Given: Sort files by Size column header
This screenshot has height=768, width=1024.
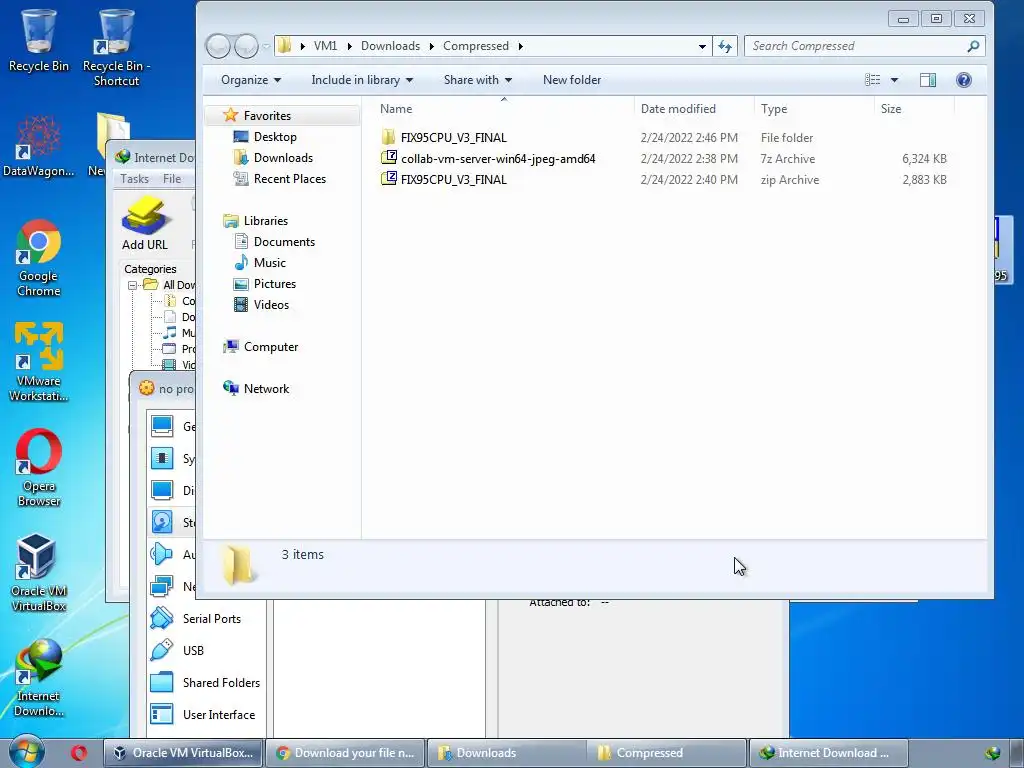Looking at the screenshot, I should (914, 108).
